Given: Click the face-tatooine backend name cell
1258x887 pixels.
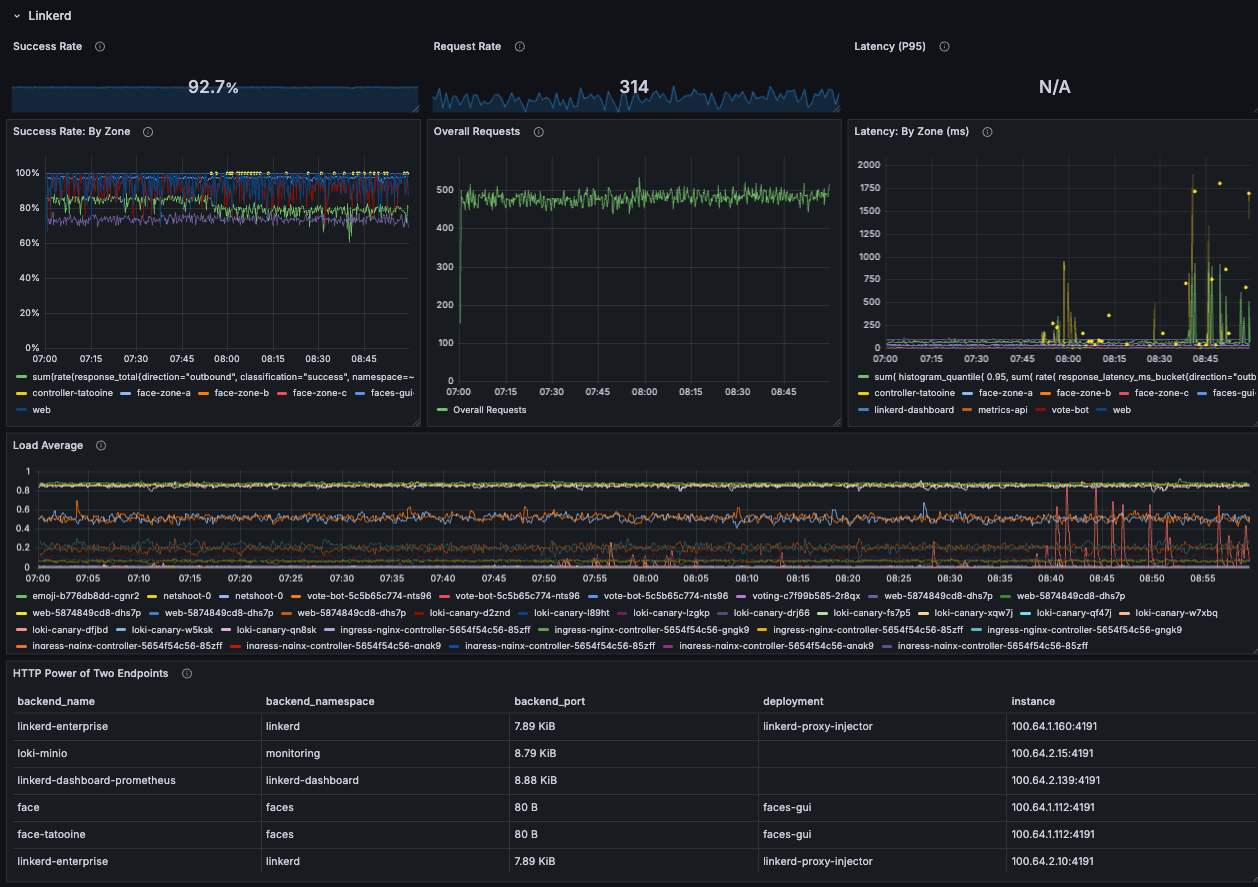Looking at the screenshot, I should pos(137,834).
